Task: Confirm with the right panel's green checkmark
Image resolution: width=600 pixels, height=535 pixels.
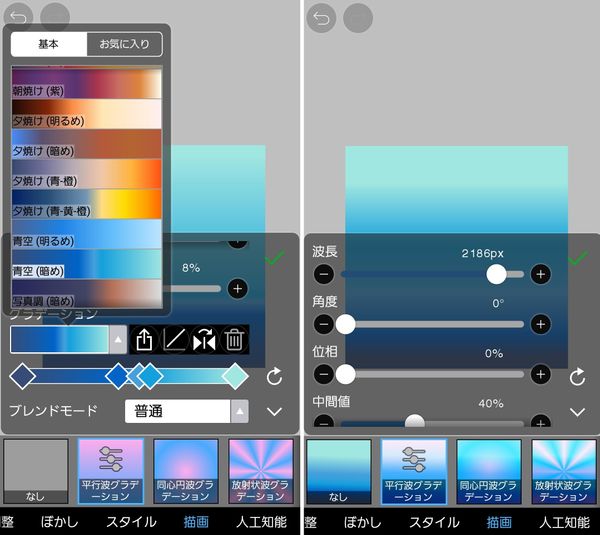Action: pos(579,258)
